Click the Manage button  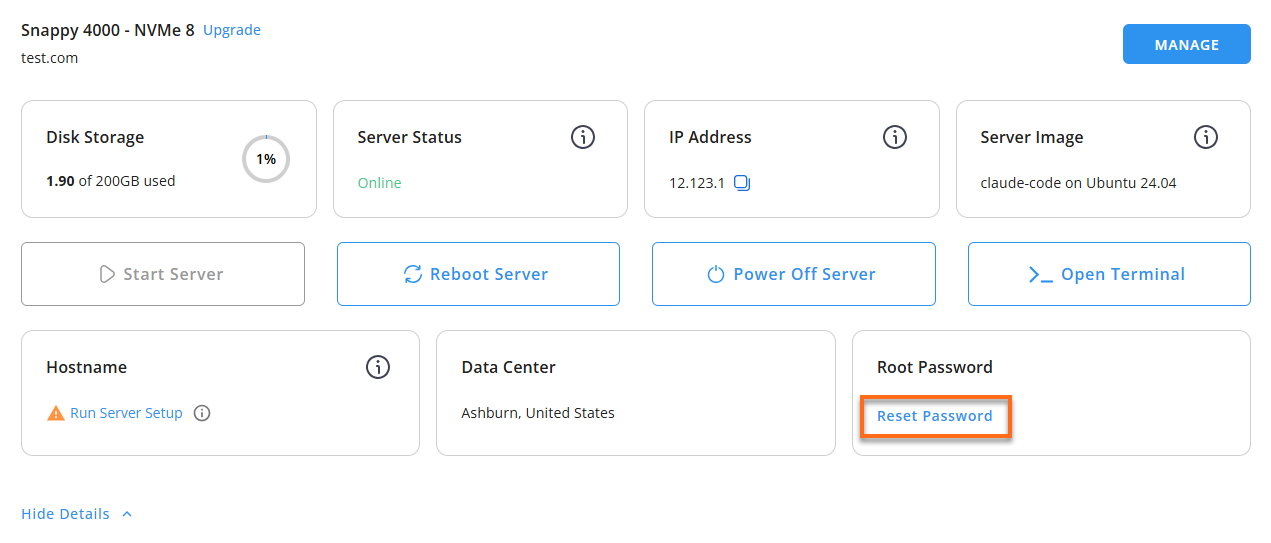1186,44
